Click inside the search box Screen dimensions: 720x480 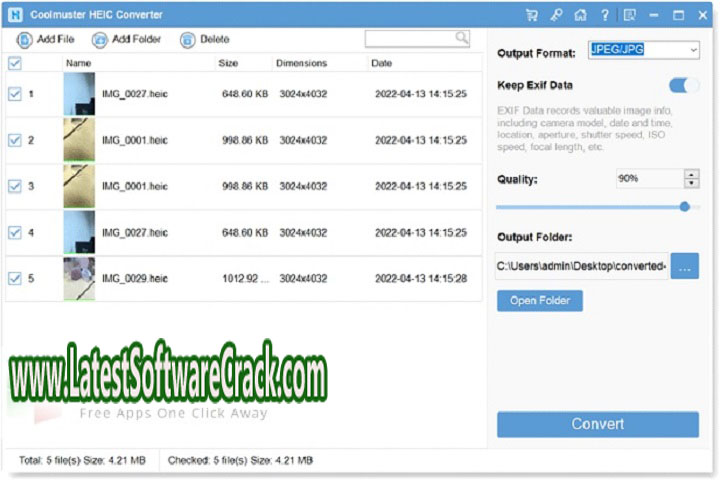(x=410, y=39)
